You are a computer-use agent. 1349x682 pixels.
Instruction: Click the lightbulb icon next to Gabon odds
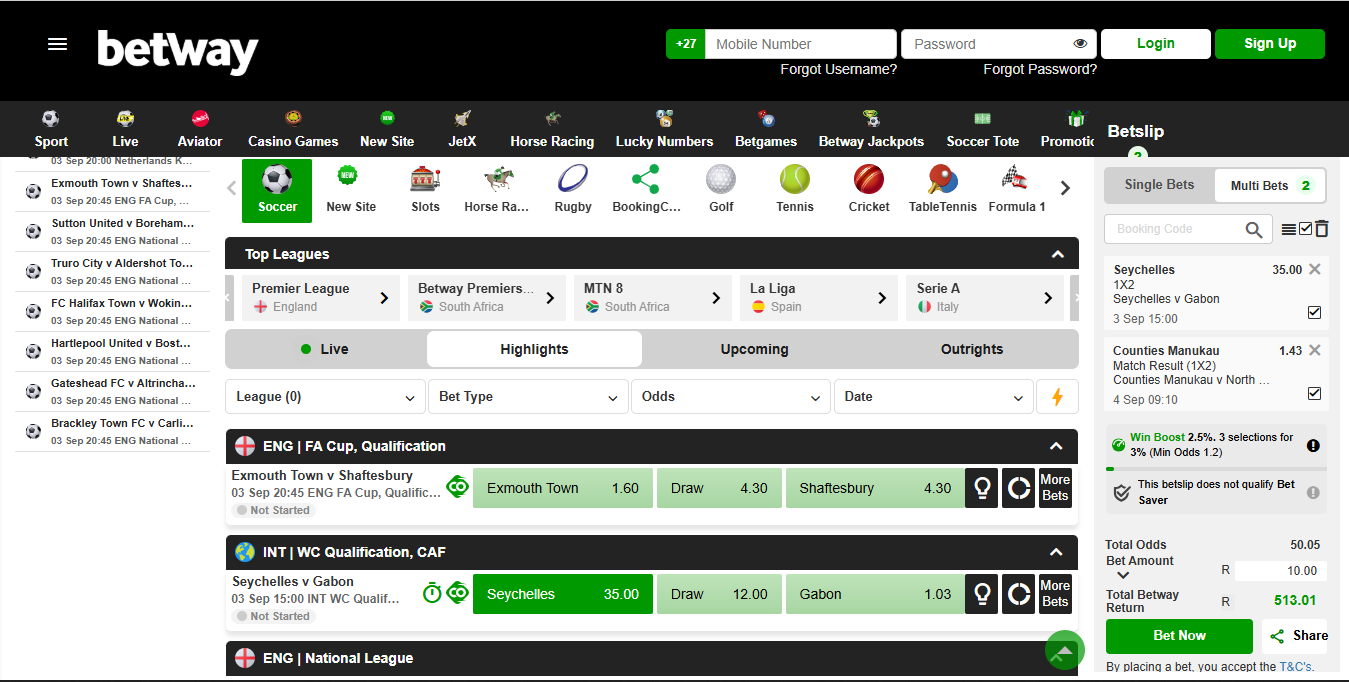click(981, 593)
